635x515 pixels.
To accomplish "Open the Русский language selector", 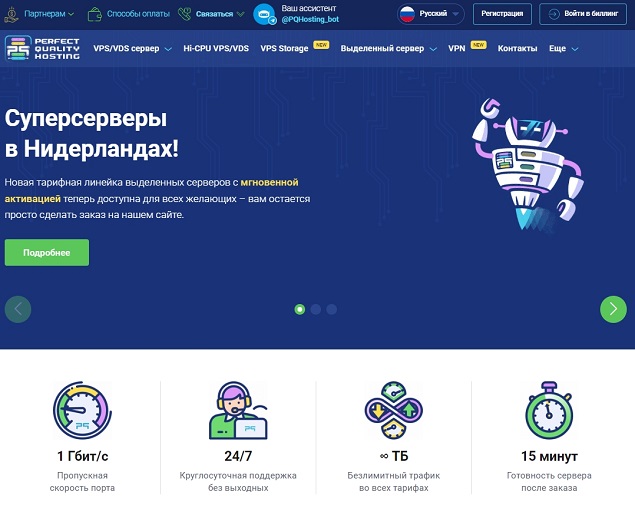I will point(431,14).
